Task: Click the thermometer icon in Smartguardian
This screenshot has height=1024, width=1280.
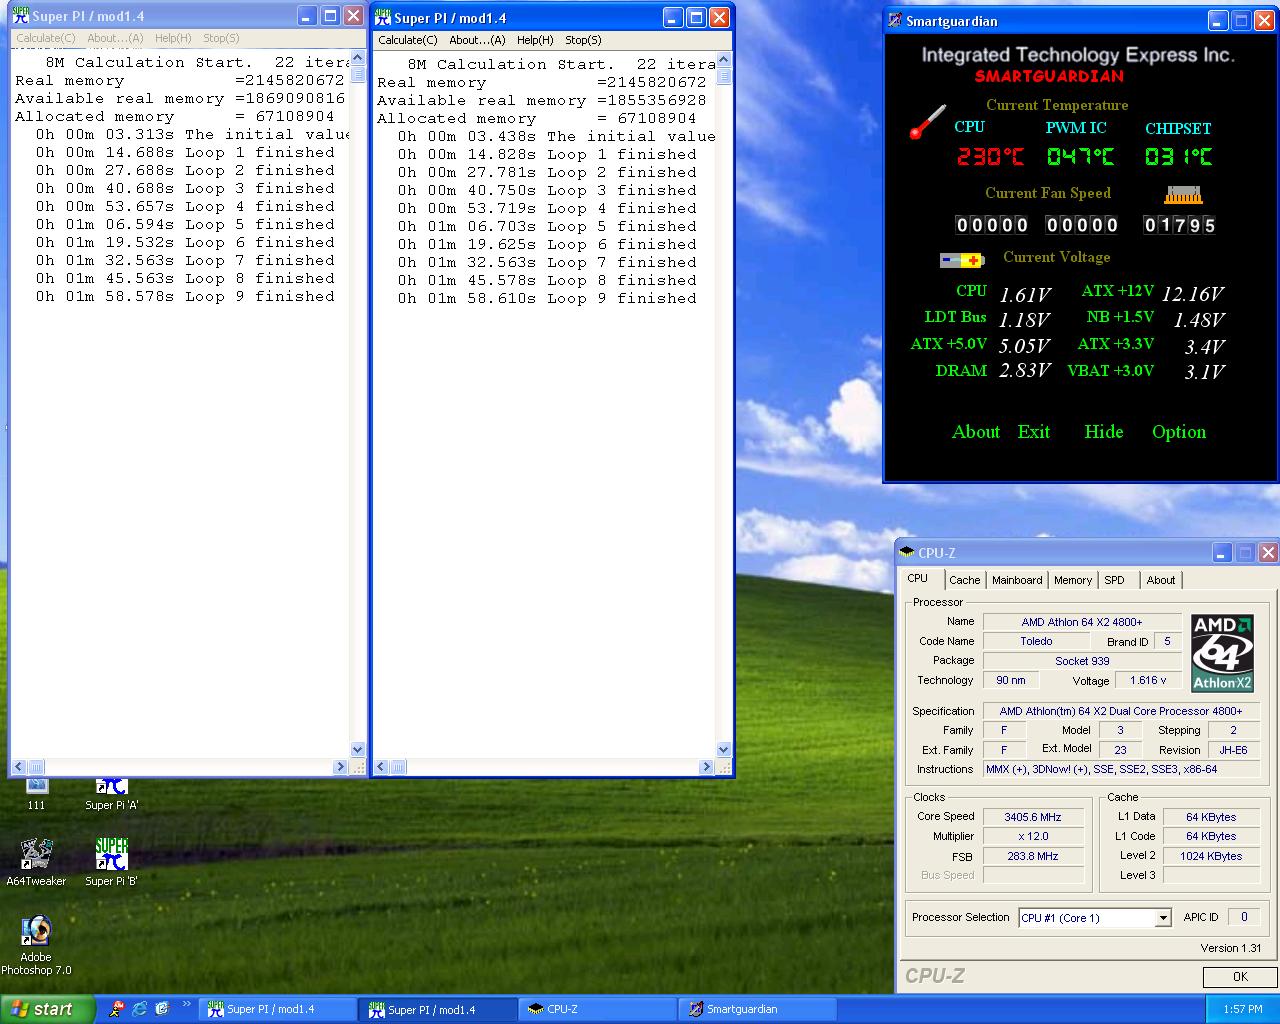Action: click(927, 122)
